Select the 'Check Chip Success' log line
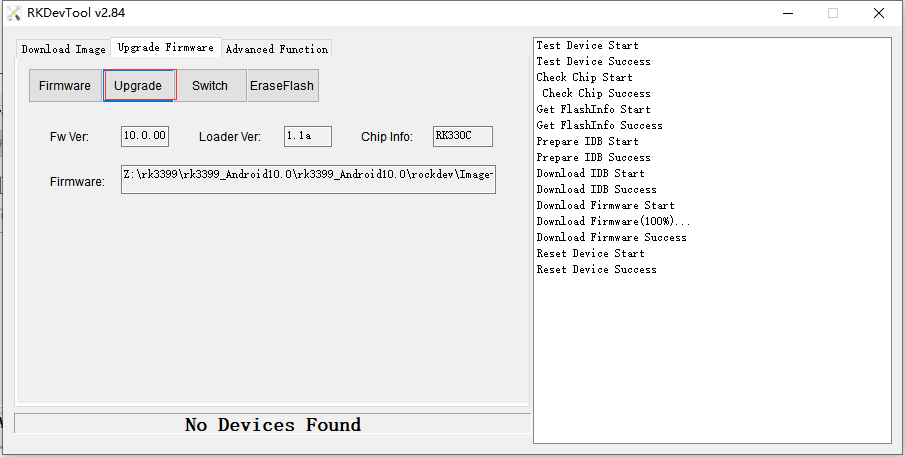Viewport: 905px width, 457px height. coord(596,93)
